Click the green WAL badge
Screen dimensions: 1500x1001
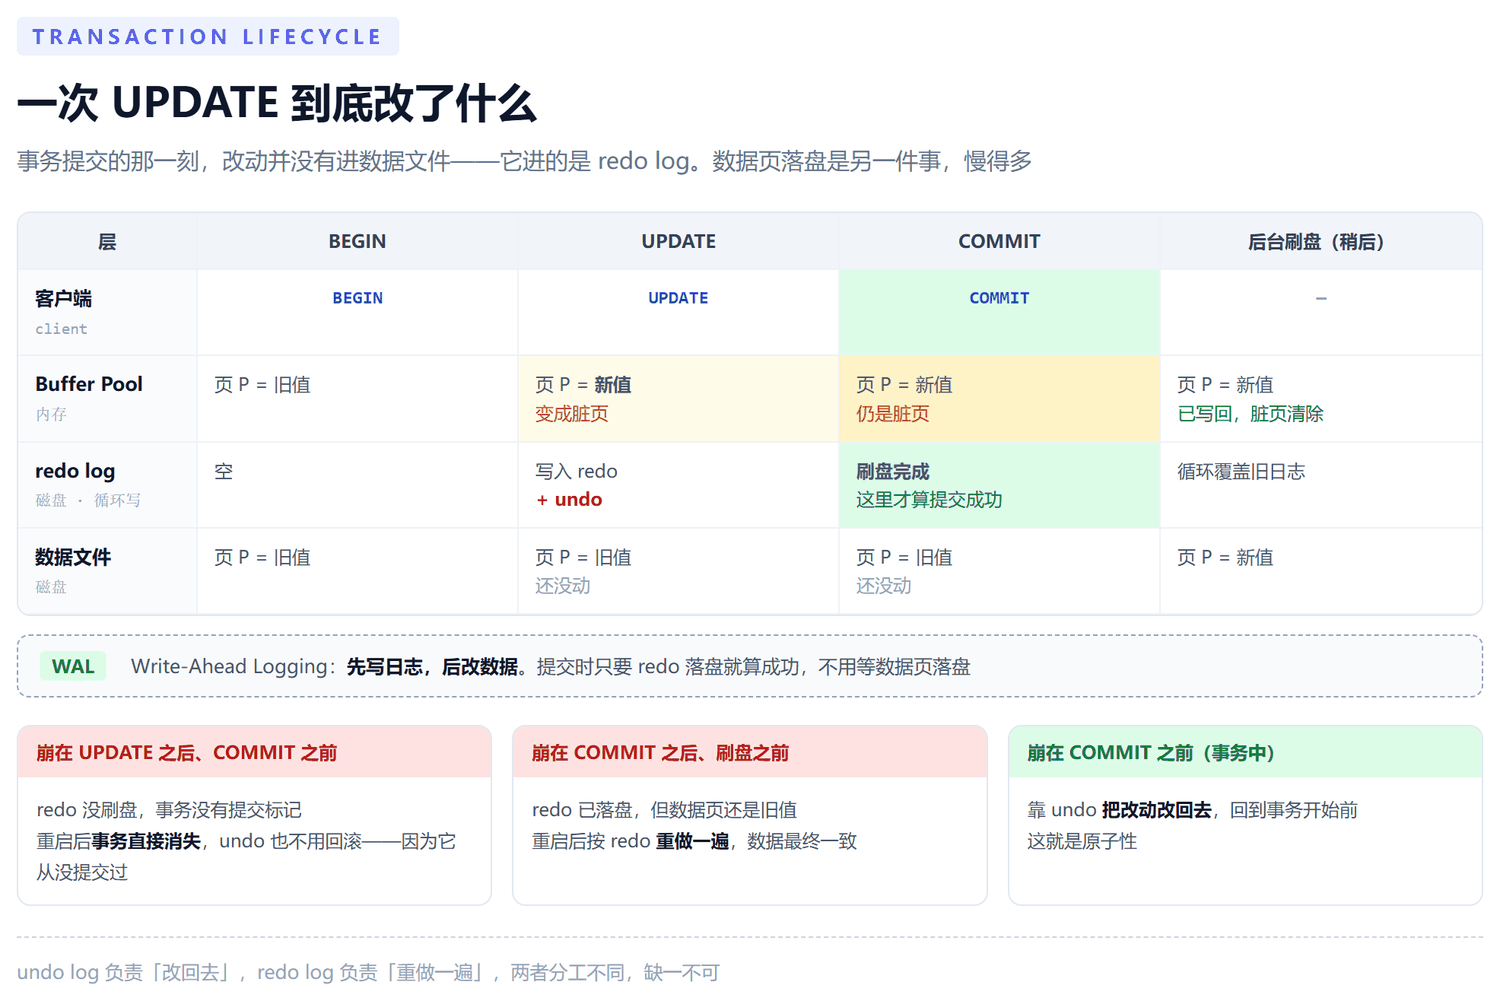(x=73, y=667)
